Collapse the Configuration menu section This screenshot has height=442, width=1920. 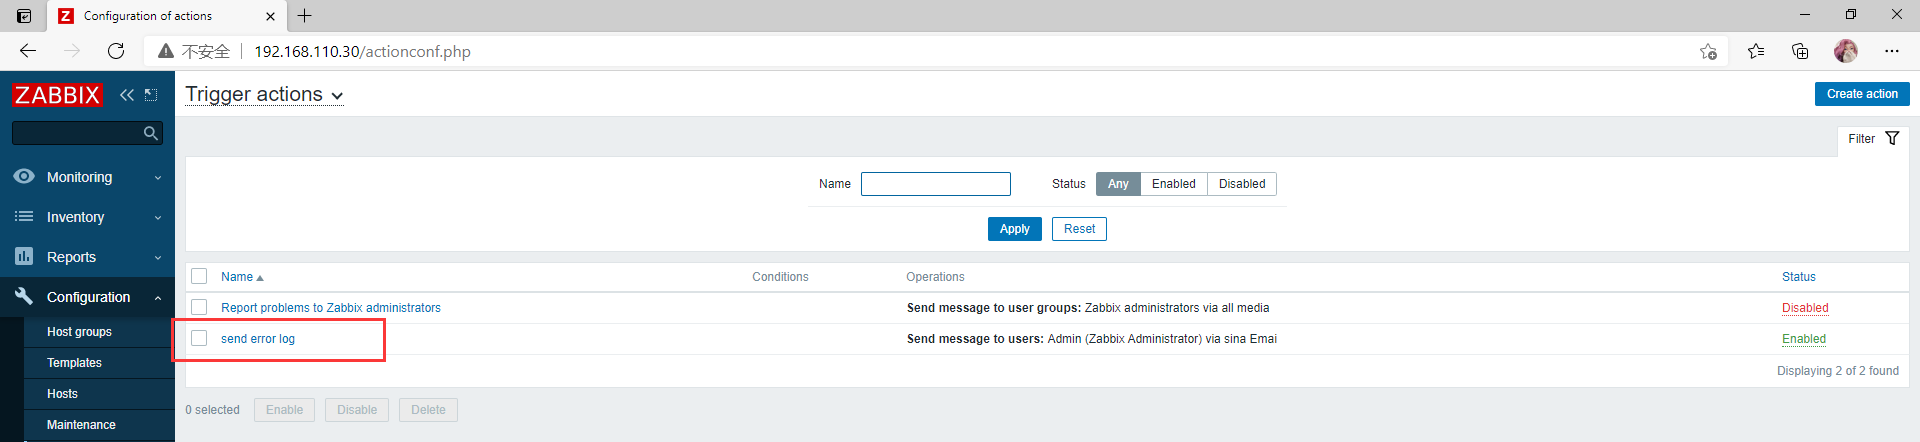(87, 297)
